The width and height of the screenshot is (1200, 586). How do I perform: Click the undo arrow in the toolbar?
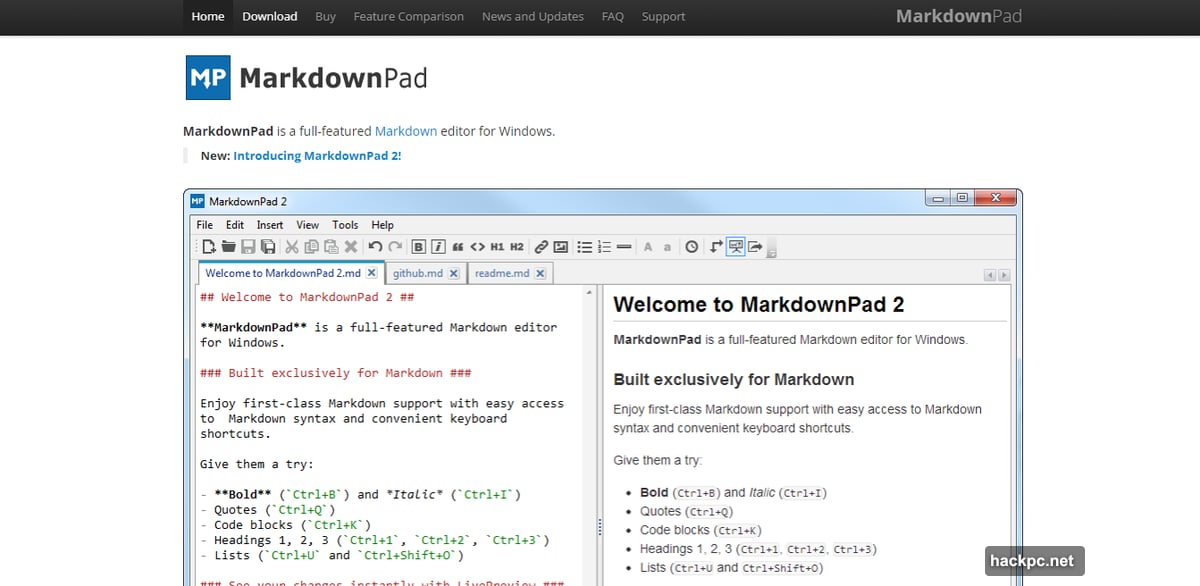pyautogui.click(x=375, y=247)
